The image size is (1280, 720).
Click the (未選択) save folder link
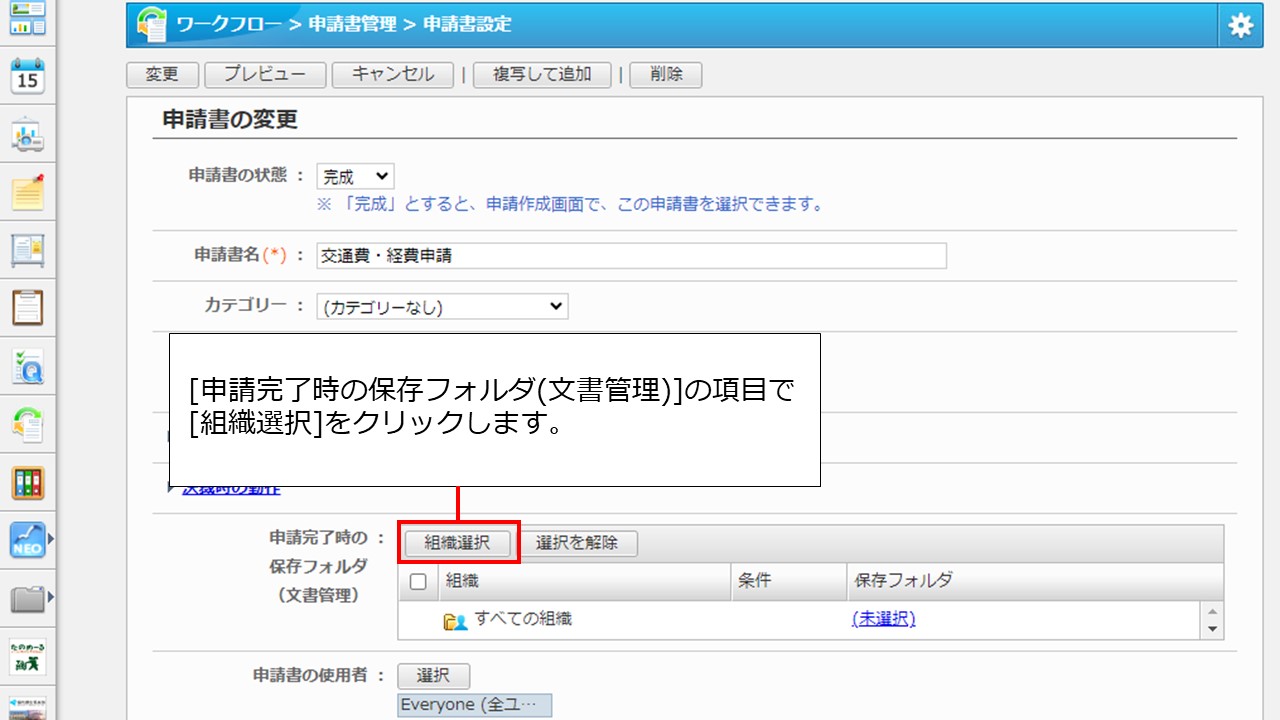tap(883, 619)
